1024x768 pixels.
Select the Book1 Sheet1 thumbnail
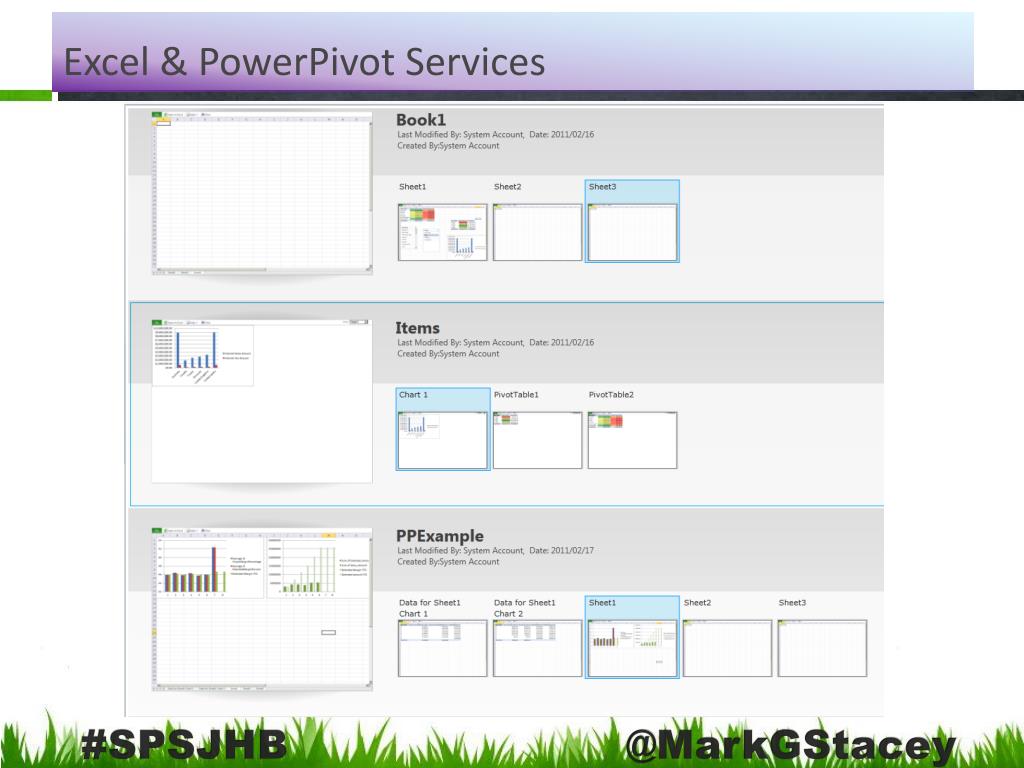pos(443,232)
